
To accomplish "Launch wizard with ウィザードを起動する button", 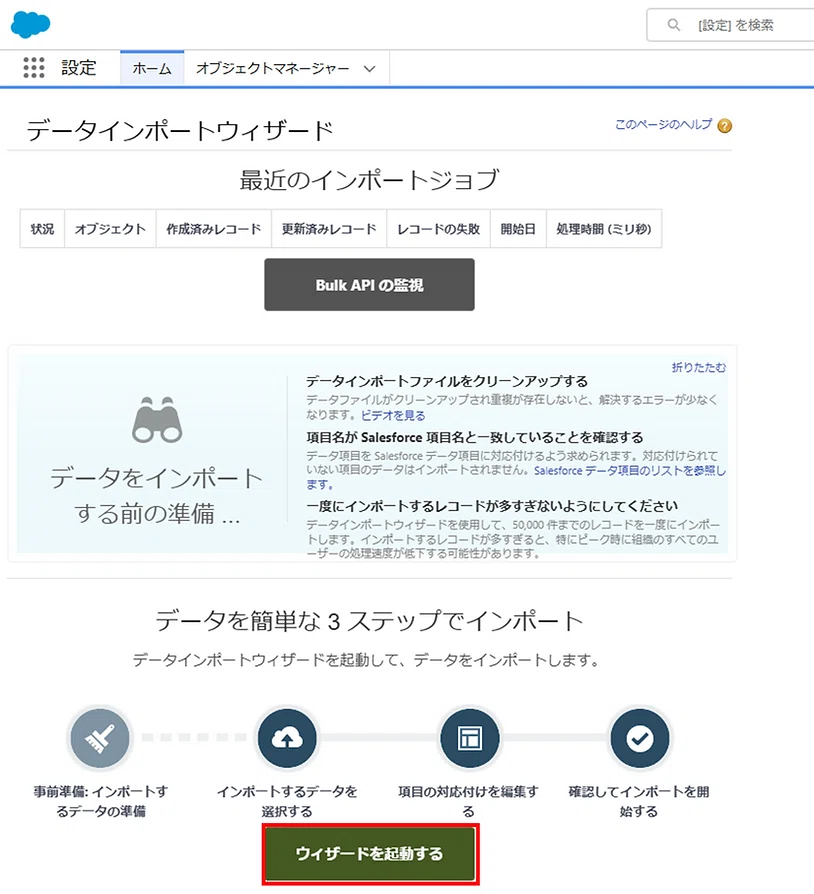I will (x=369, y=854).
